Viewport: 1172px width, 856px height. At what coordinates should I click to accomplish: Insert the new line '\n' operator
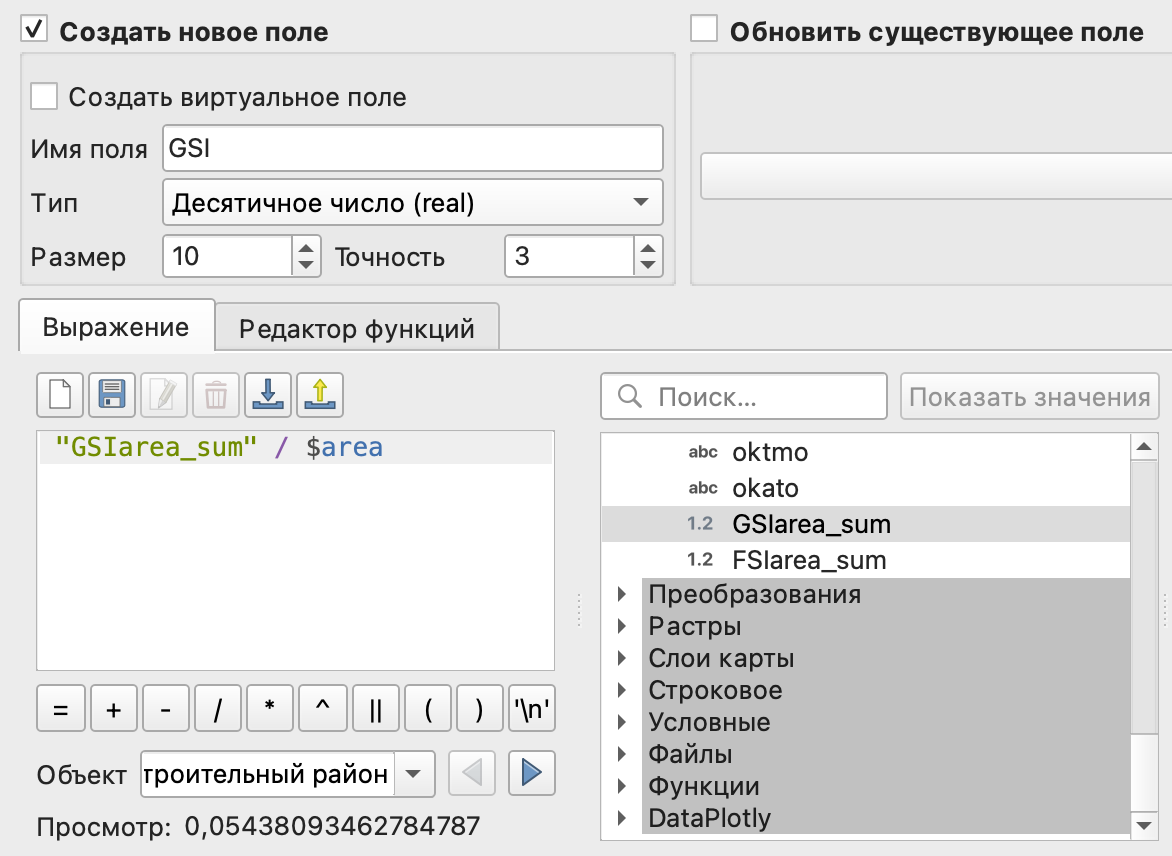point(531,710)
